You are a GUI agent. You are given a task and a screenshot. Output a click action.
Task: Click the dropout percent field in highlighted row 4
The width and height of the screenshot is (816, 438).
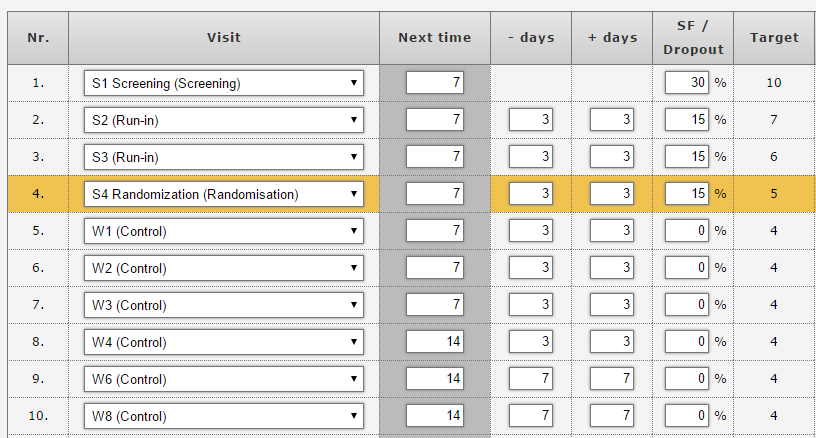[x=687, y=194]
